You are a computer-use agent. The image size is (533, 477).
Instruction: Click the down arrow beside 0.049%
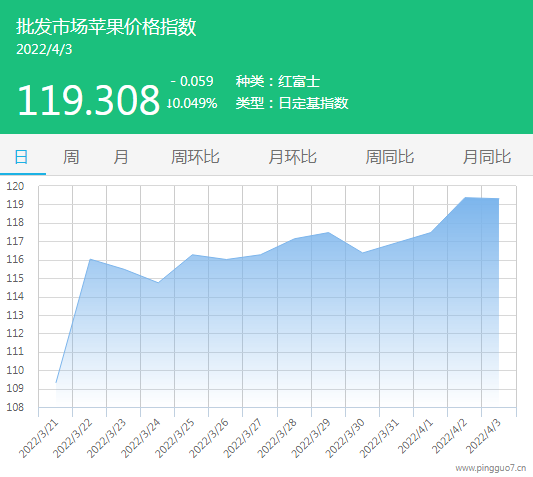tap(169, 103)
